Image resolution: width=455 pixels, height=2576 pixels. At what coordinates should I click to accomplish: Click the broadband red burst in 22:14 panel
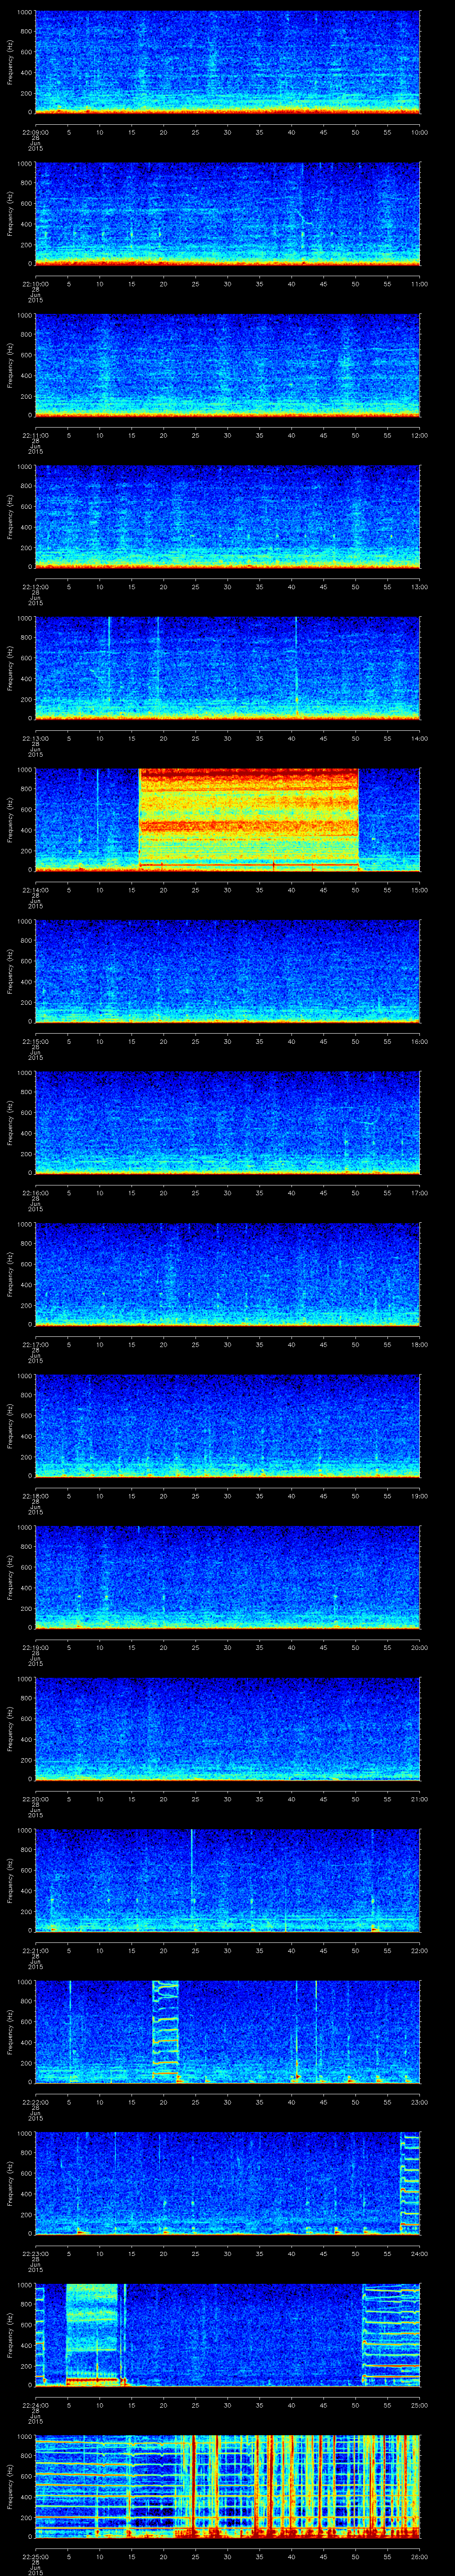[248, 820]
